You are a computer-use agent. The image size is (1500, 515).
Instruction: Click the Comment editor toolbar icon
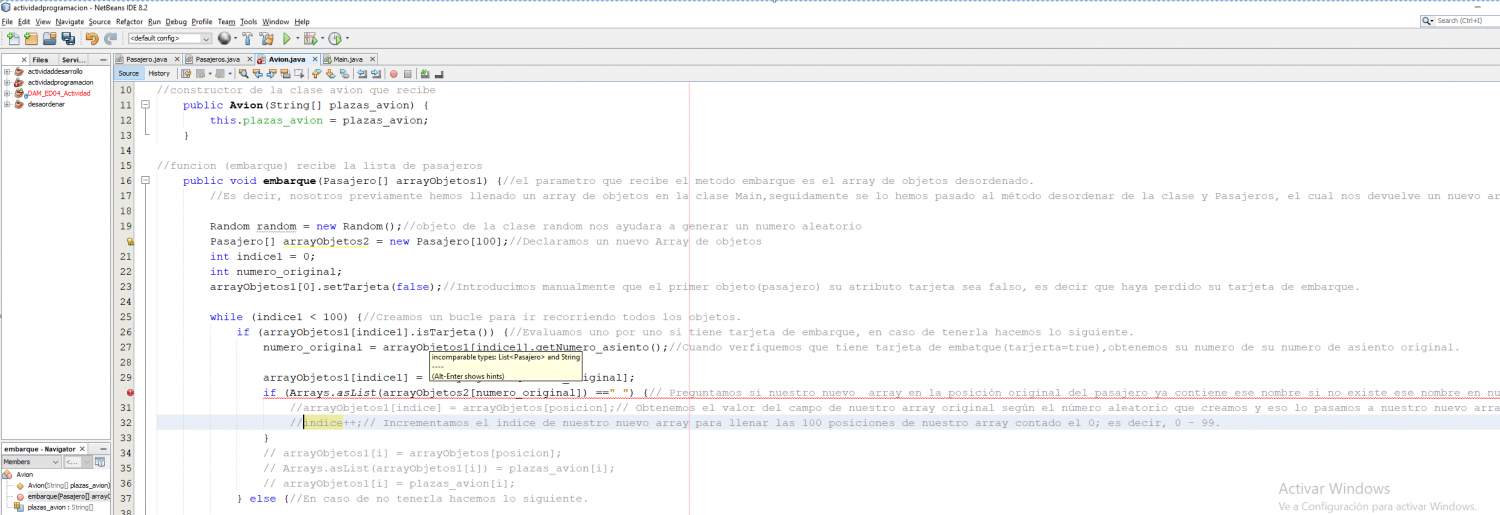tap(424, 73)
